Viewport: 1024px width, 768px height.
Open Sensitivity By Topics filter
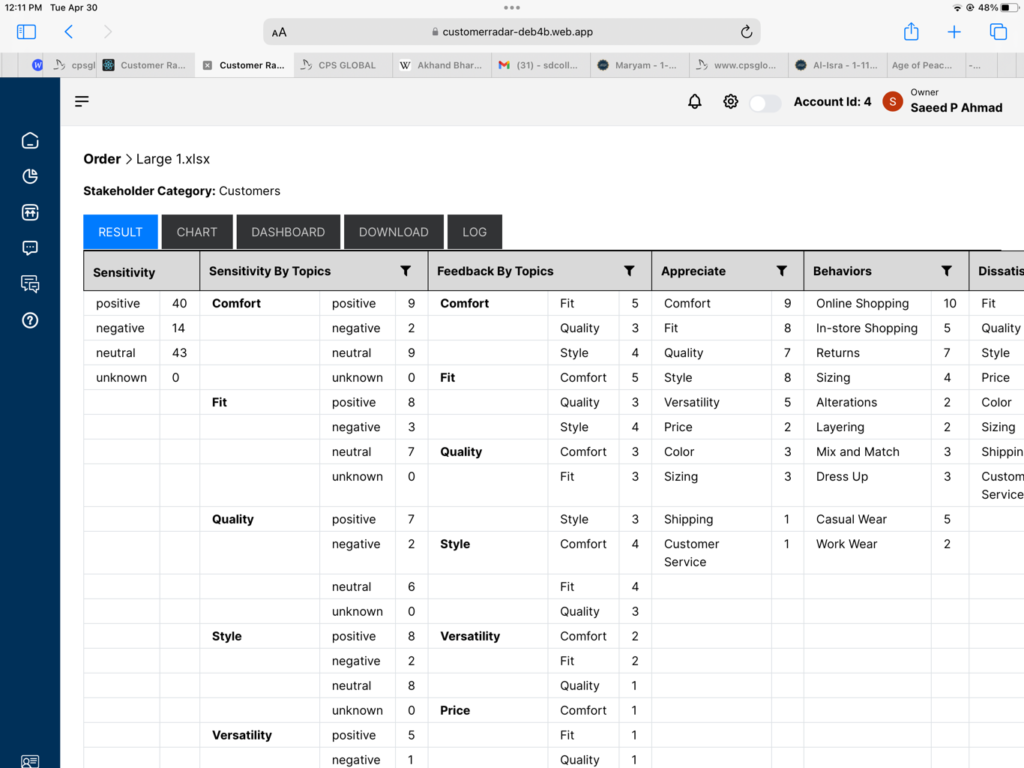tap(405, 271)
